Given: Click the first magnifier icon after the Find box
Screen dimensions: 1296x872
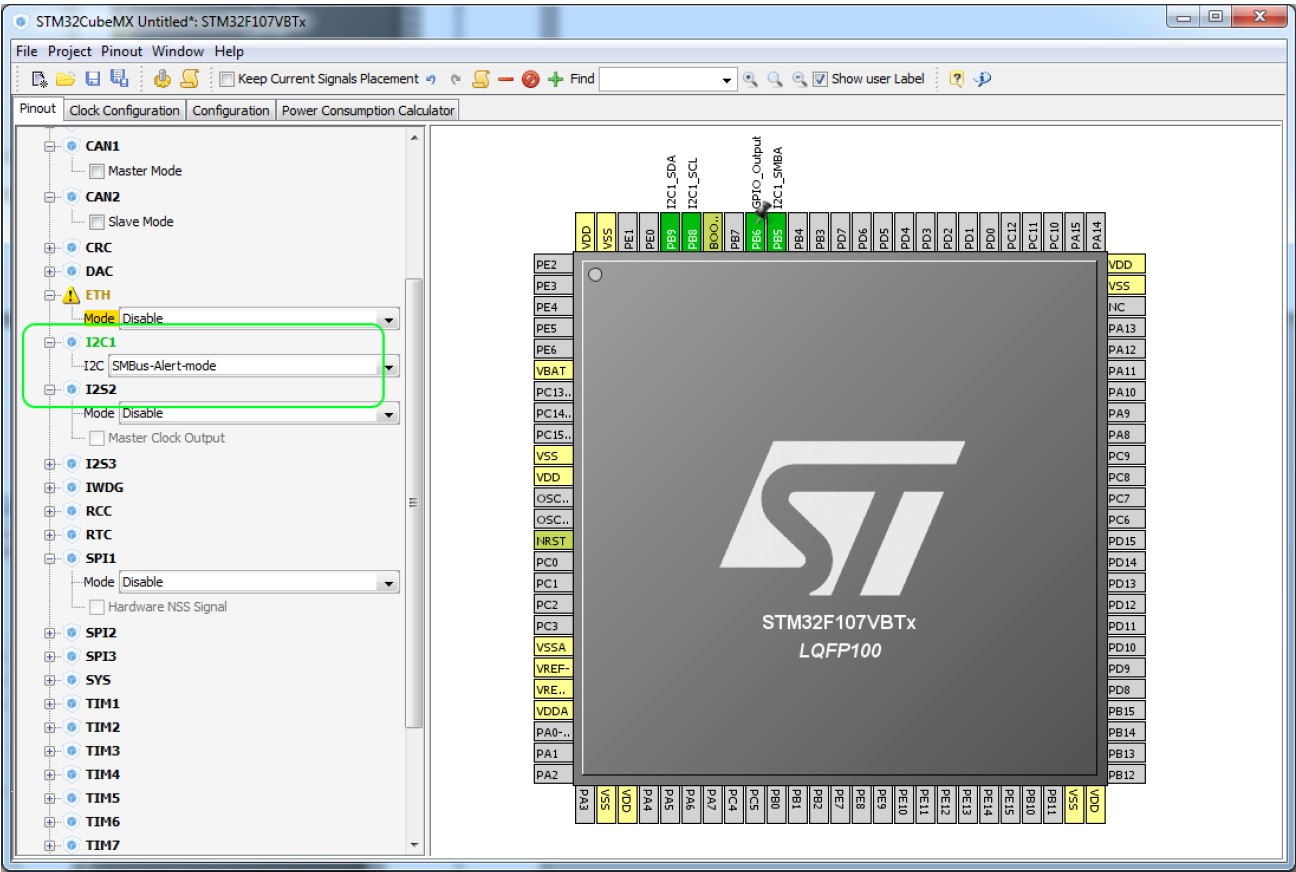Looking at the screenshot, I should (750, 79).
